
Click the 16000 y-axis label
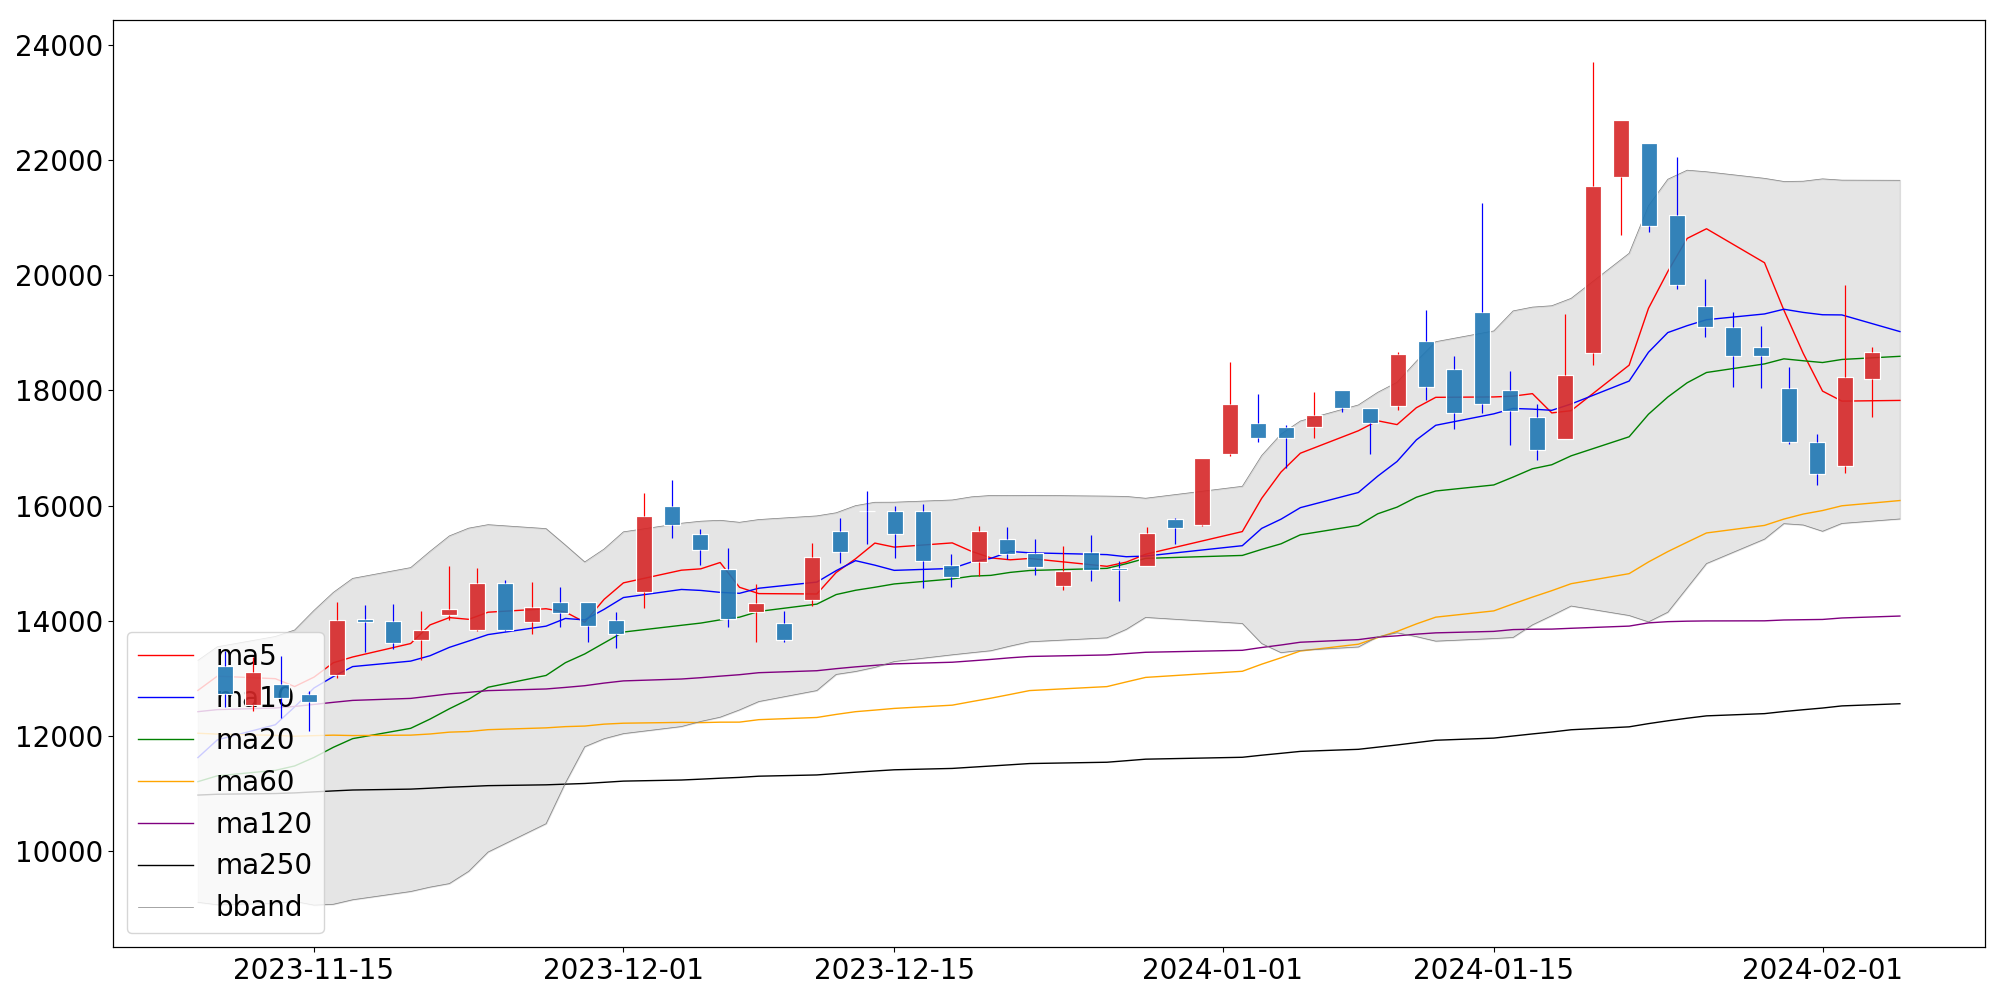(x=59, y=507)
